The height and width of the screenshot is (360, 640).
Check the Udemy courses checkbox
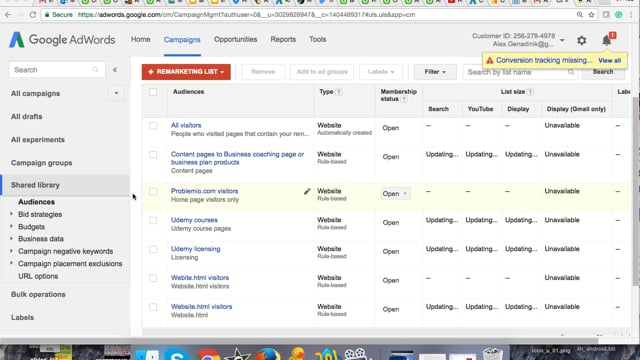coord(153,220)
